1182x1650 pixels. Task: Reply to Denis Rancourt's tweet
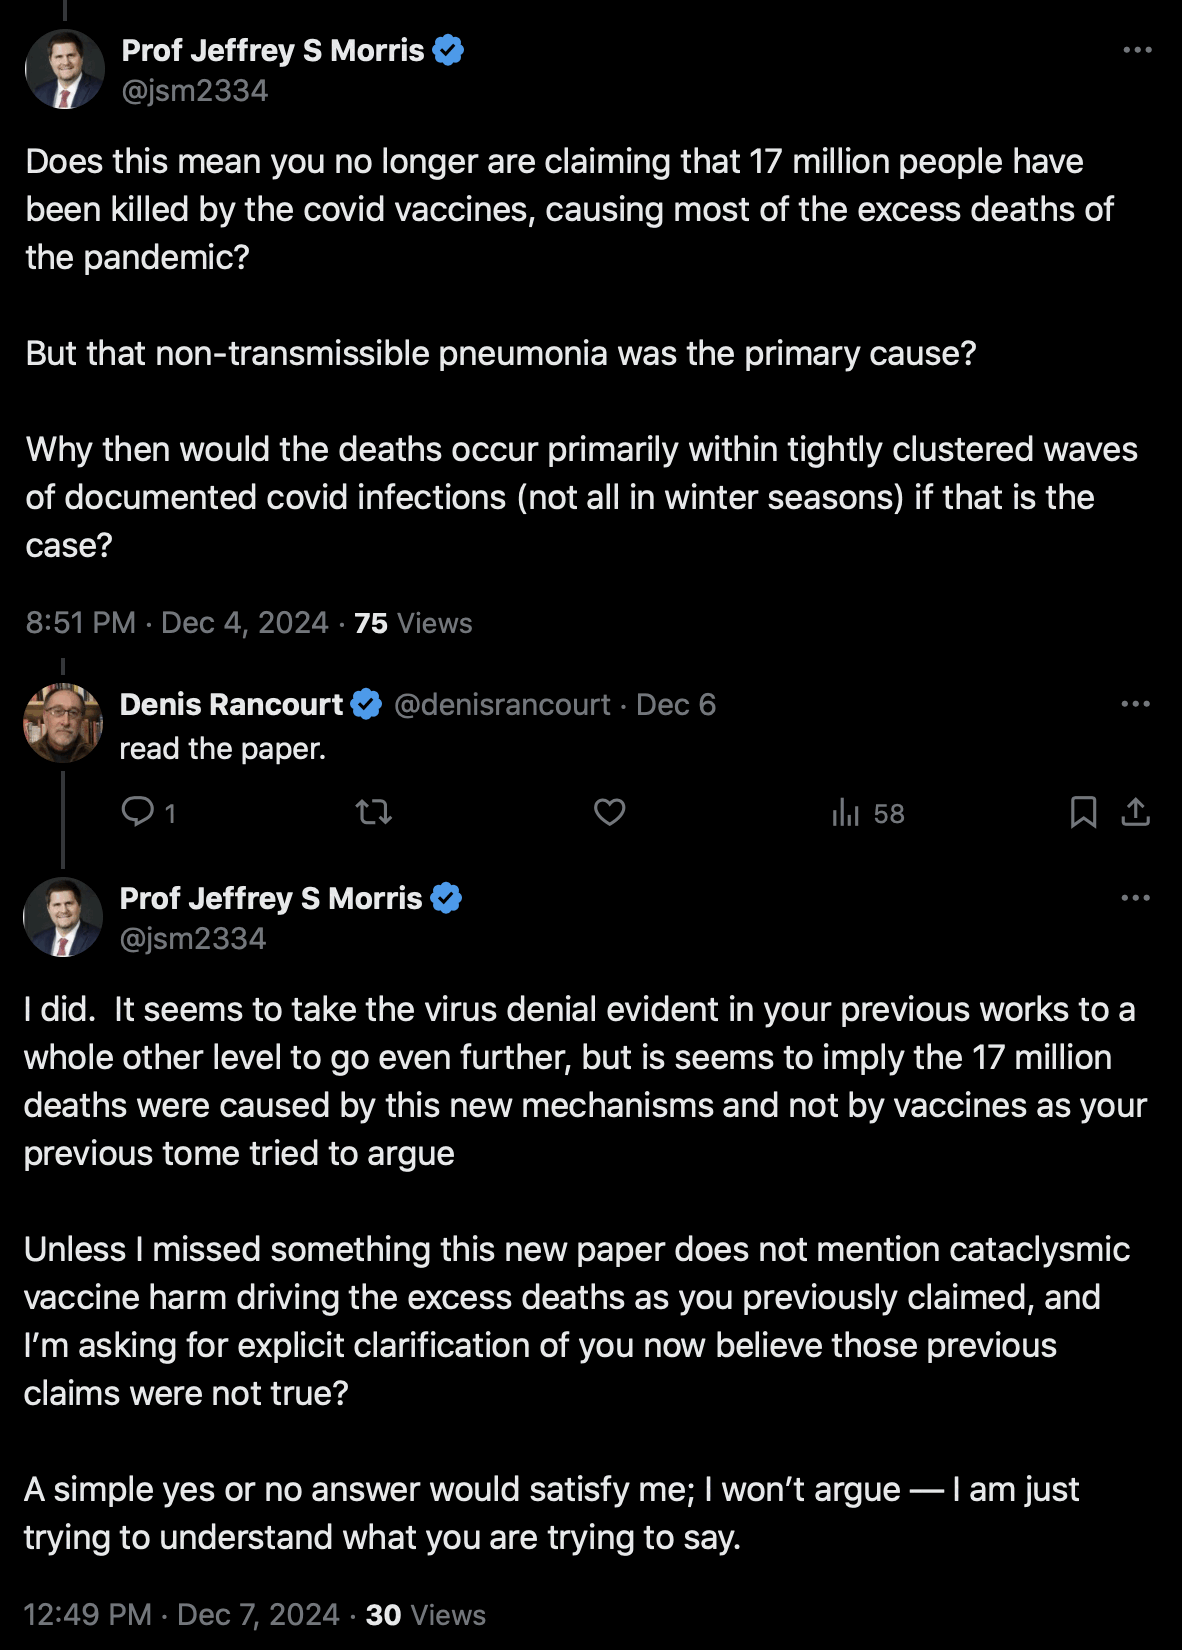[x=137, y=811]
